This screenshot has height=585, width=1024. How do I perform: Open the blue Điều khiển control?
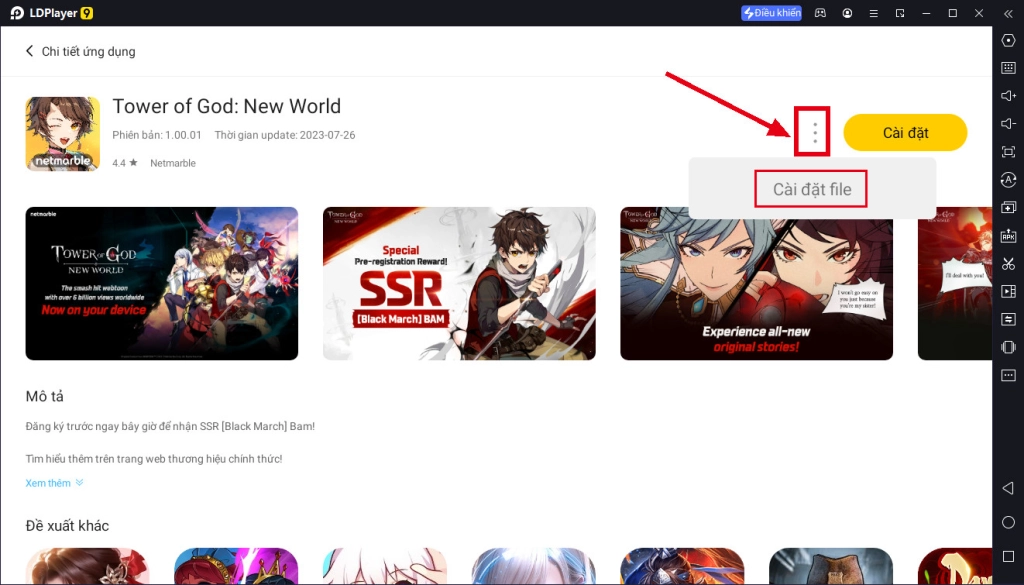point(770,12)
